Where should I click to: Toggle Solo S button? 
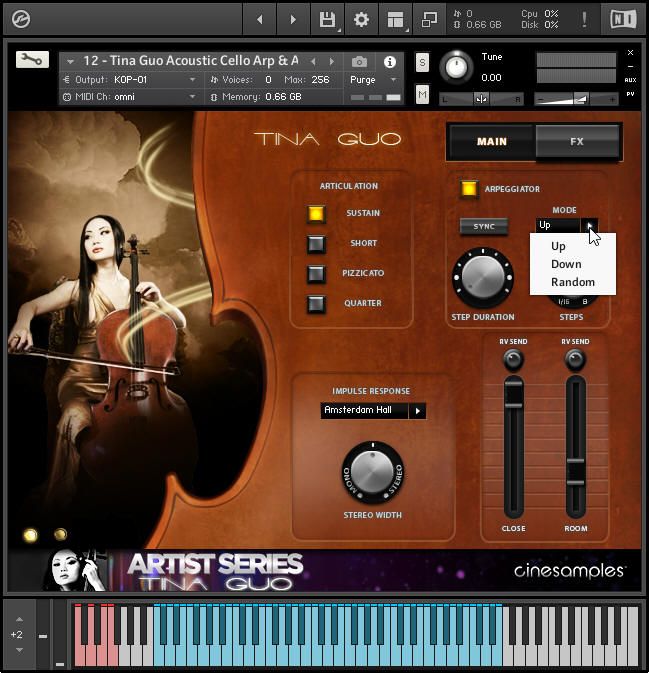(422, 63)
